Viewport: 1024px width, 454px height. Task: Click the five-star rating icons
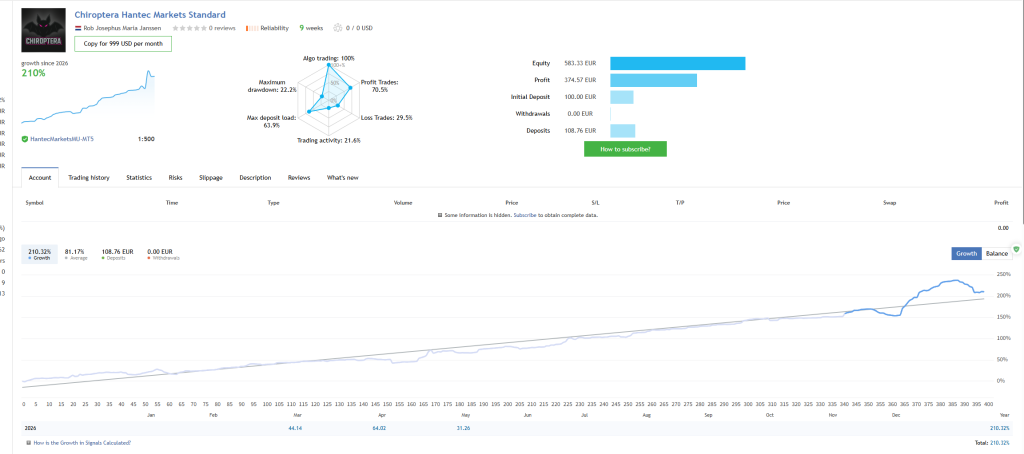tap(189, 28)
